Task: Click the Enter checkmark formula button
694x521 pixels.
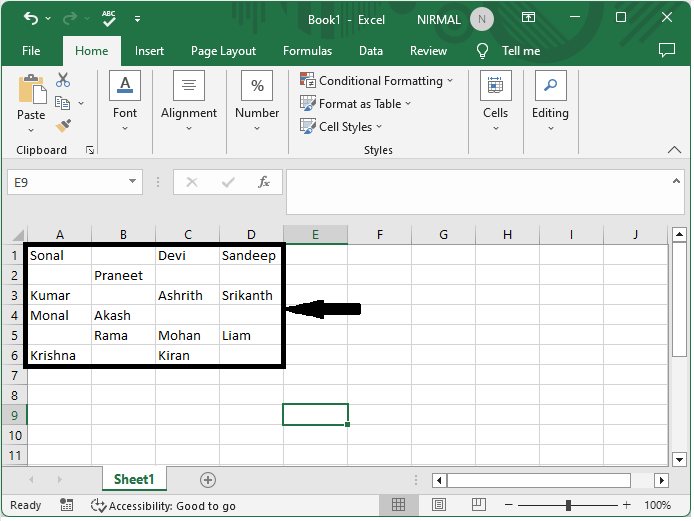Action: point(228,182)
